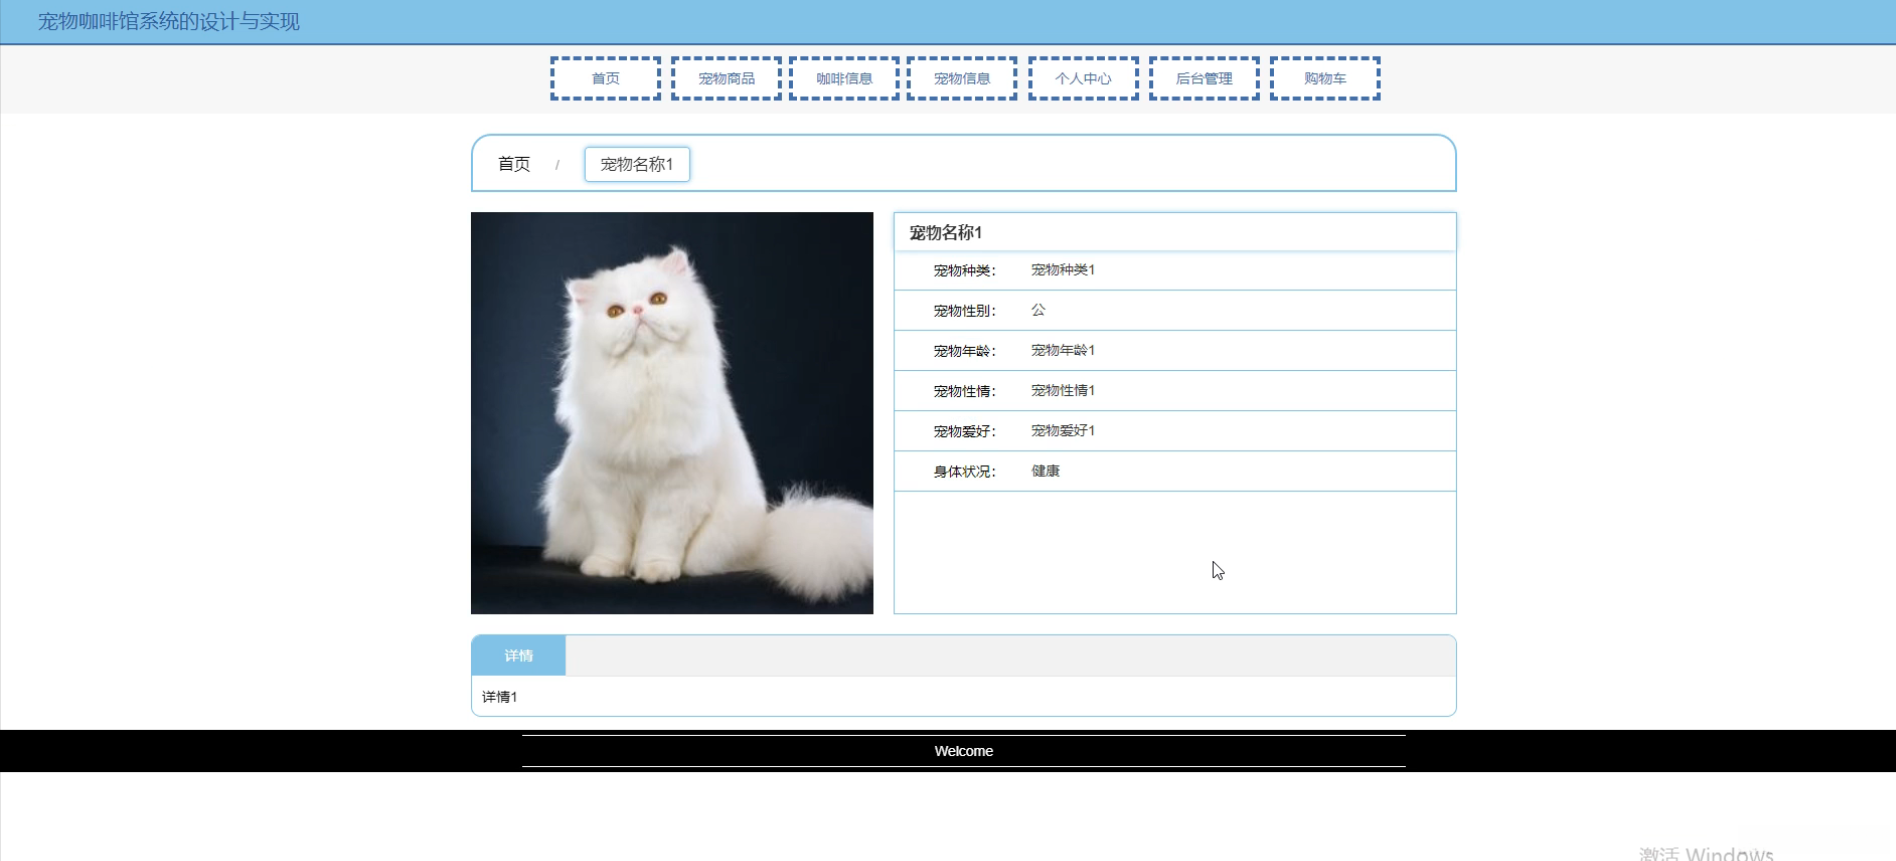This screenshot has height=861, width=1896.
Task: Select the 宠物年龄1 value
Action: pos(1063,350)
